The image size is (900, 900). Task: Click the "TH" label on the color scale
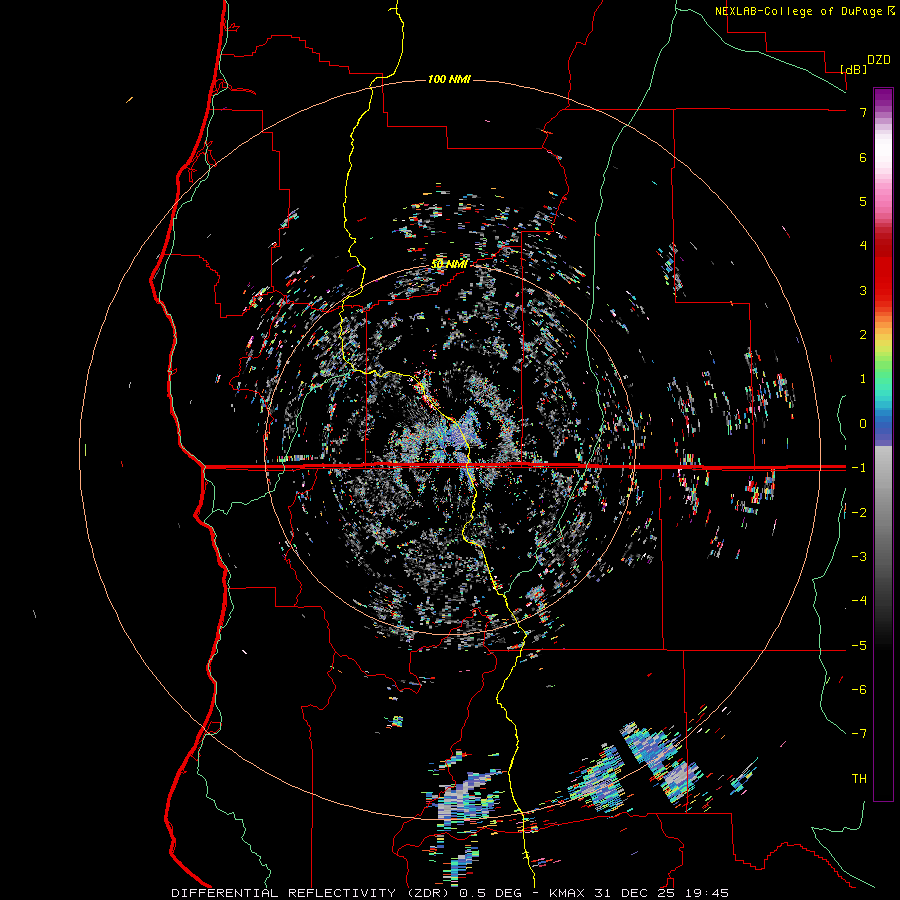point(859,779)
